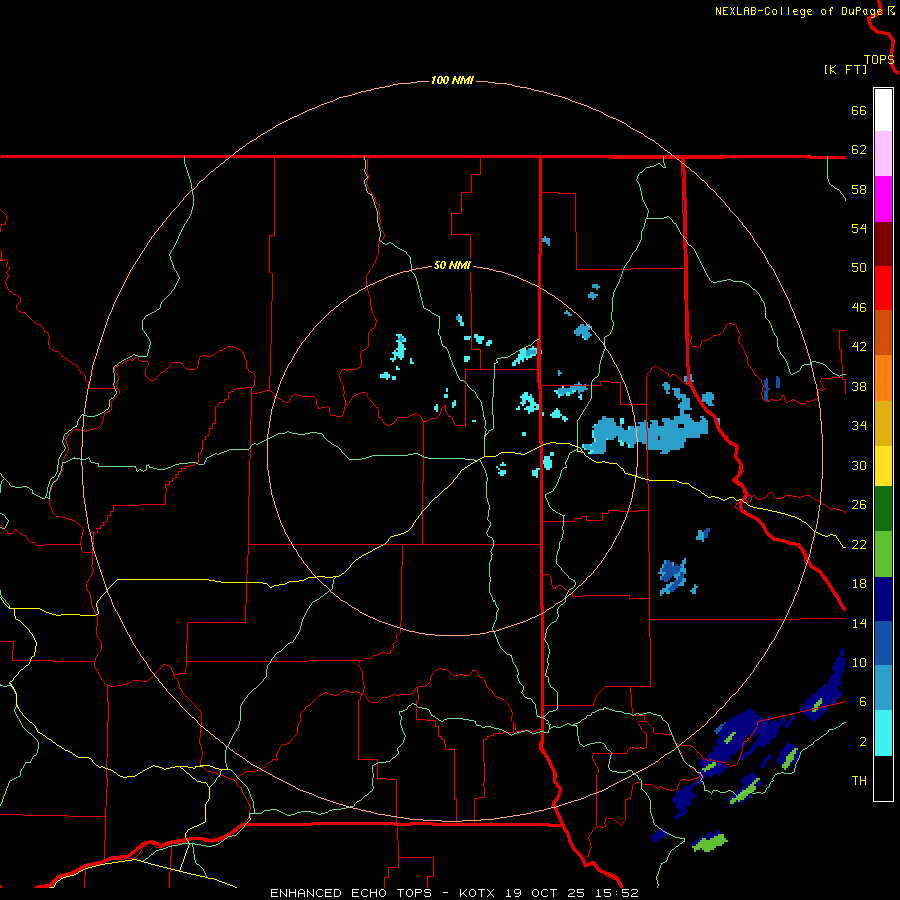Click the 14 label on the scale

click(859, 623)
